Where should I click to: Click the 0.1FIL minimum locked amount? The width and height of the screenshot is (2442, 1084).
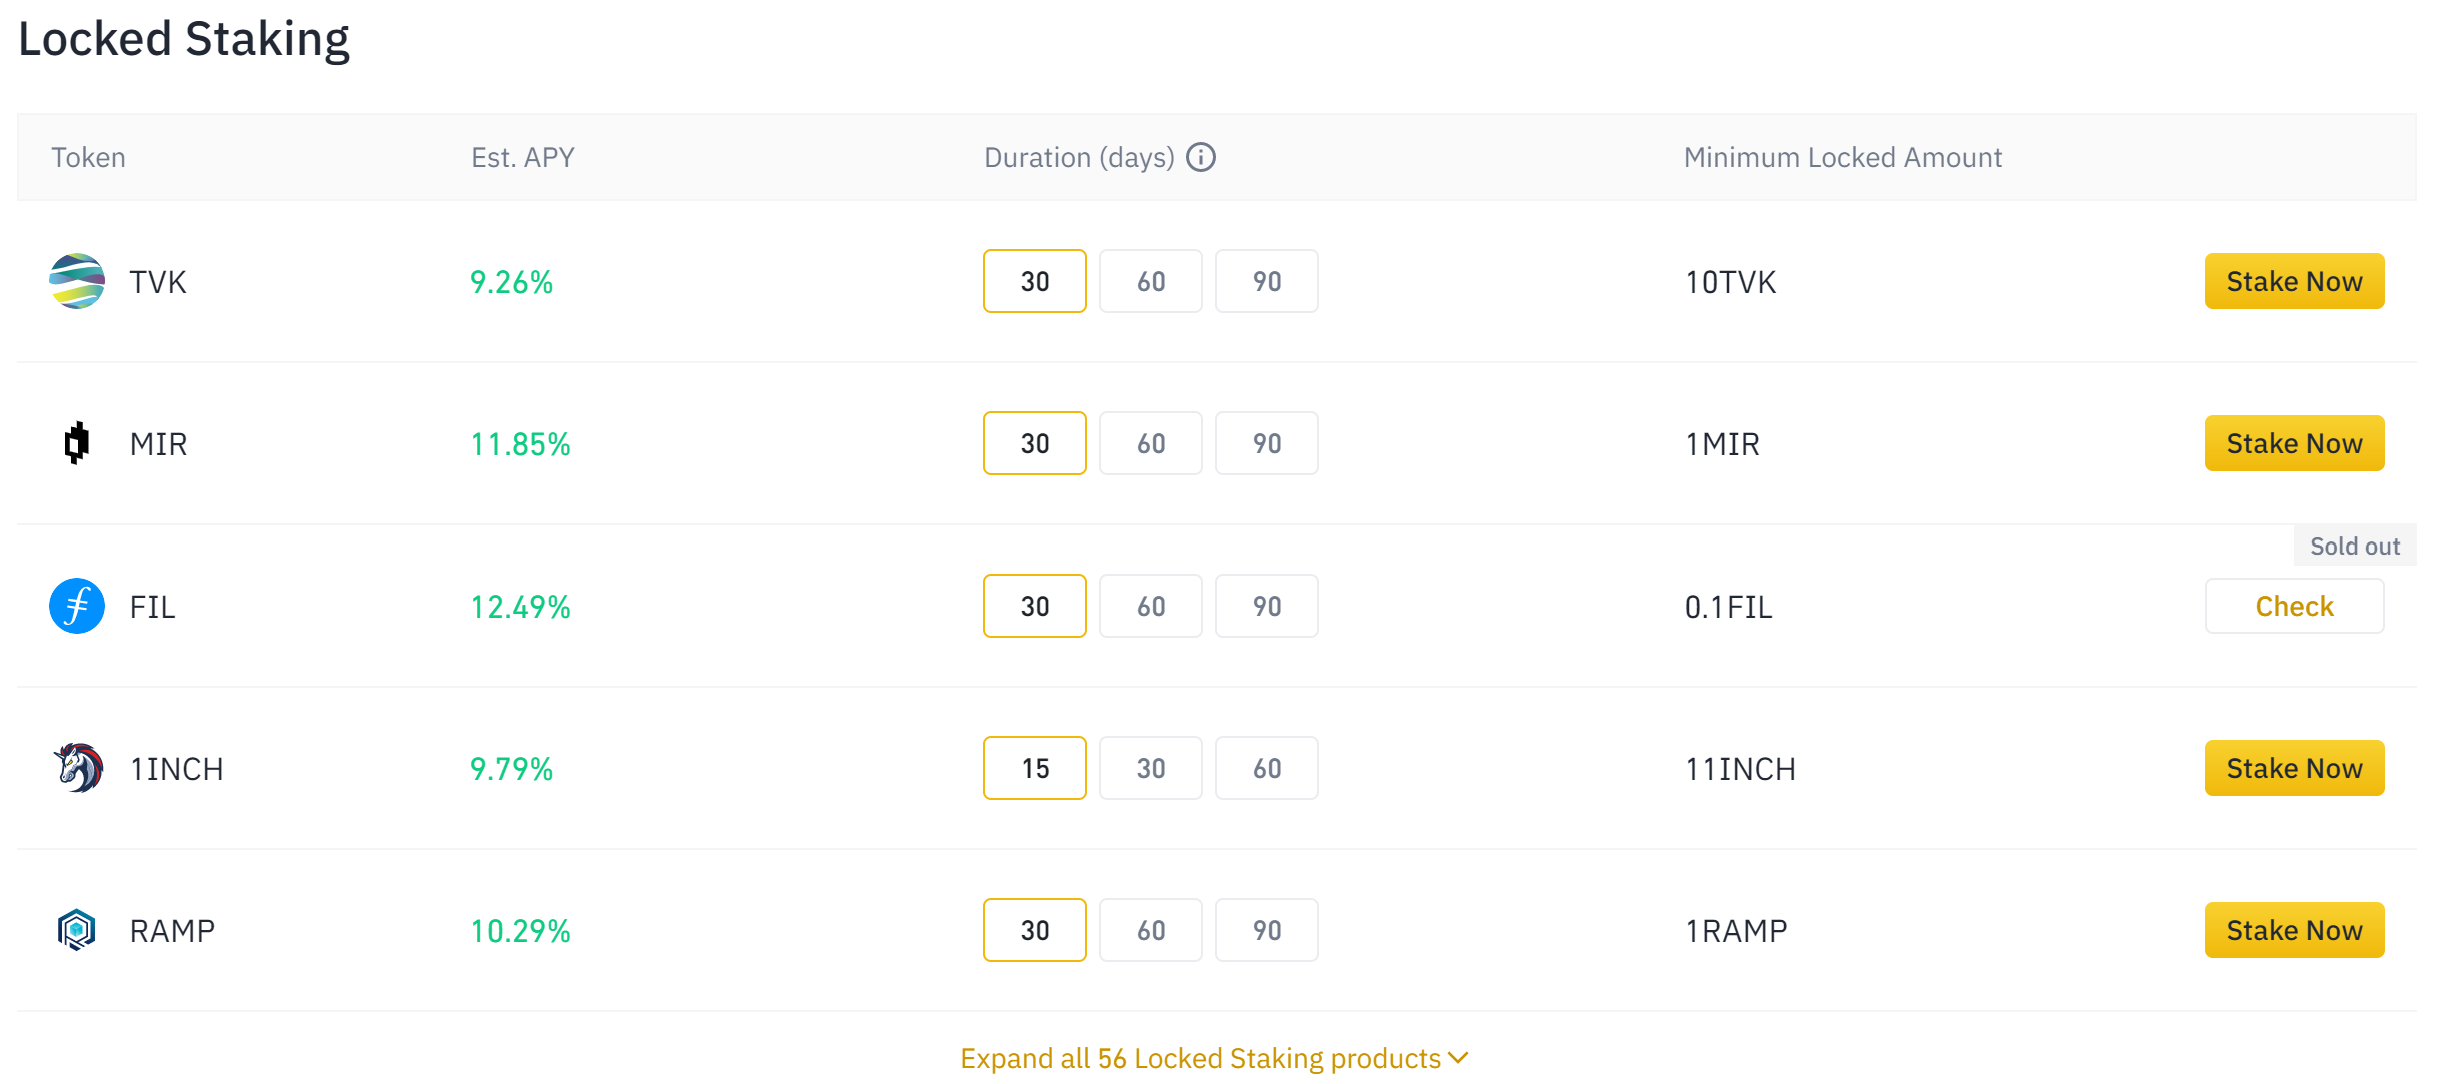[1728, 607]
